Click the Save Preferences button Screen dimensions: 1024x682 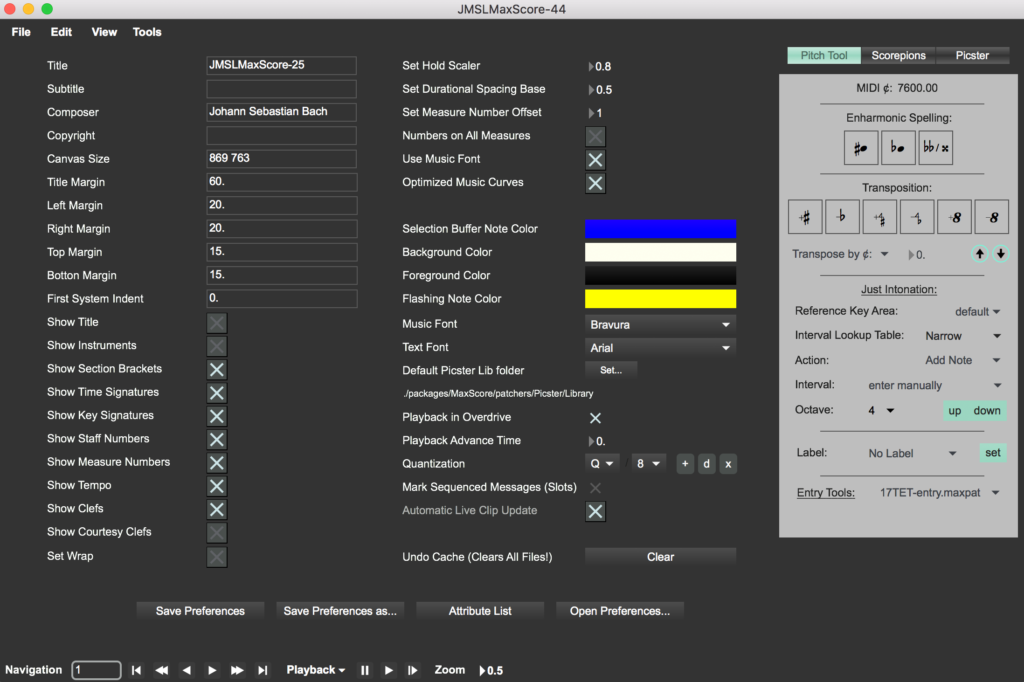(200, 611)
